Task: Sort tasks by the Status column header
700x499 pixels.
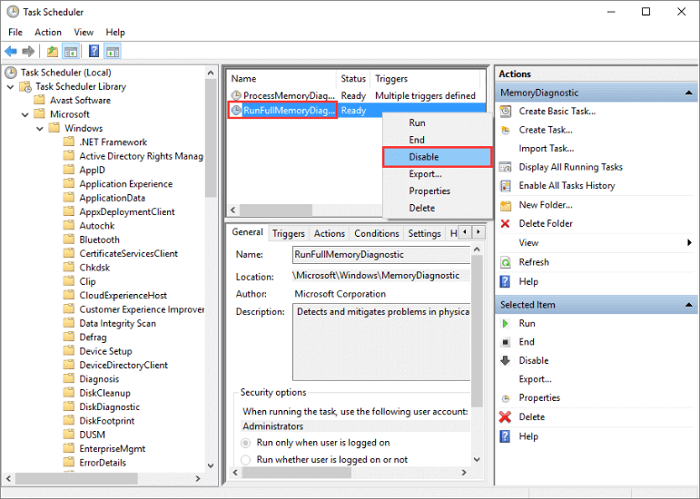Action: (x=353, y=79)
